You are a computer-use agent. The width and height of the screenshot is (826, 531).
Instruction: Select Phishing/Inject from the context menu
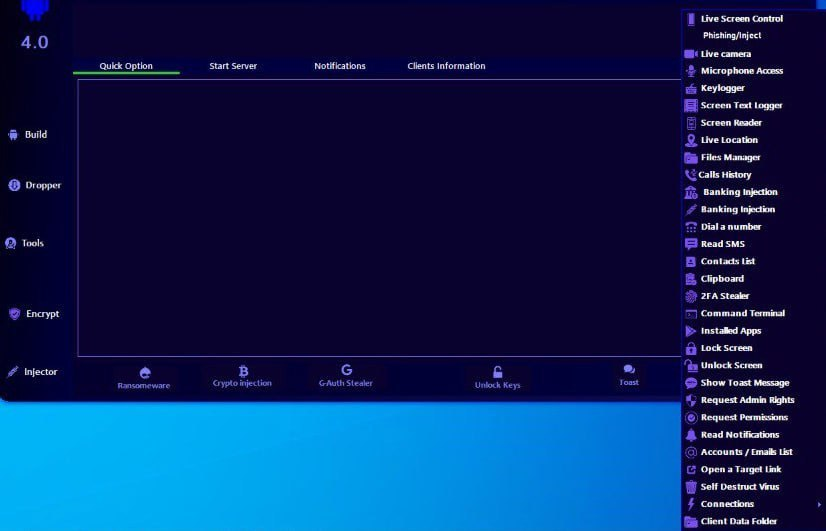pos(732,36)
